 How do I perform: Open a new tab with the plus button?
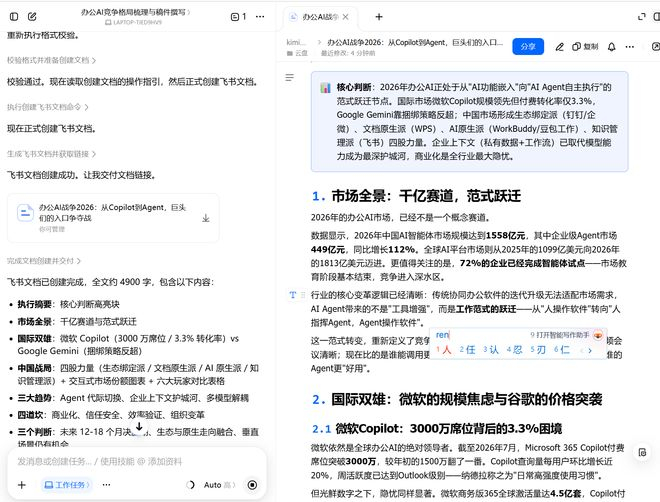click(x=379, y=17)
